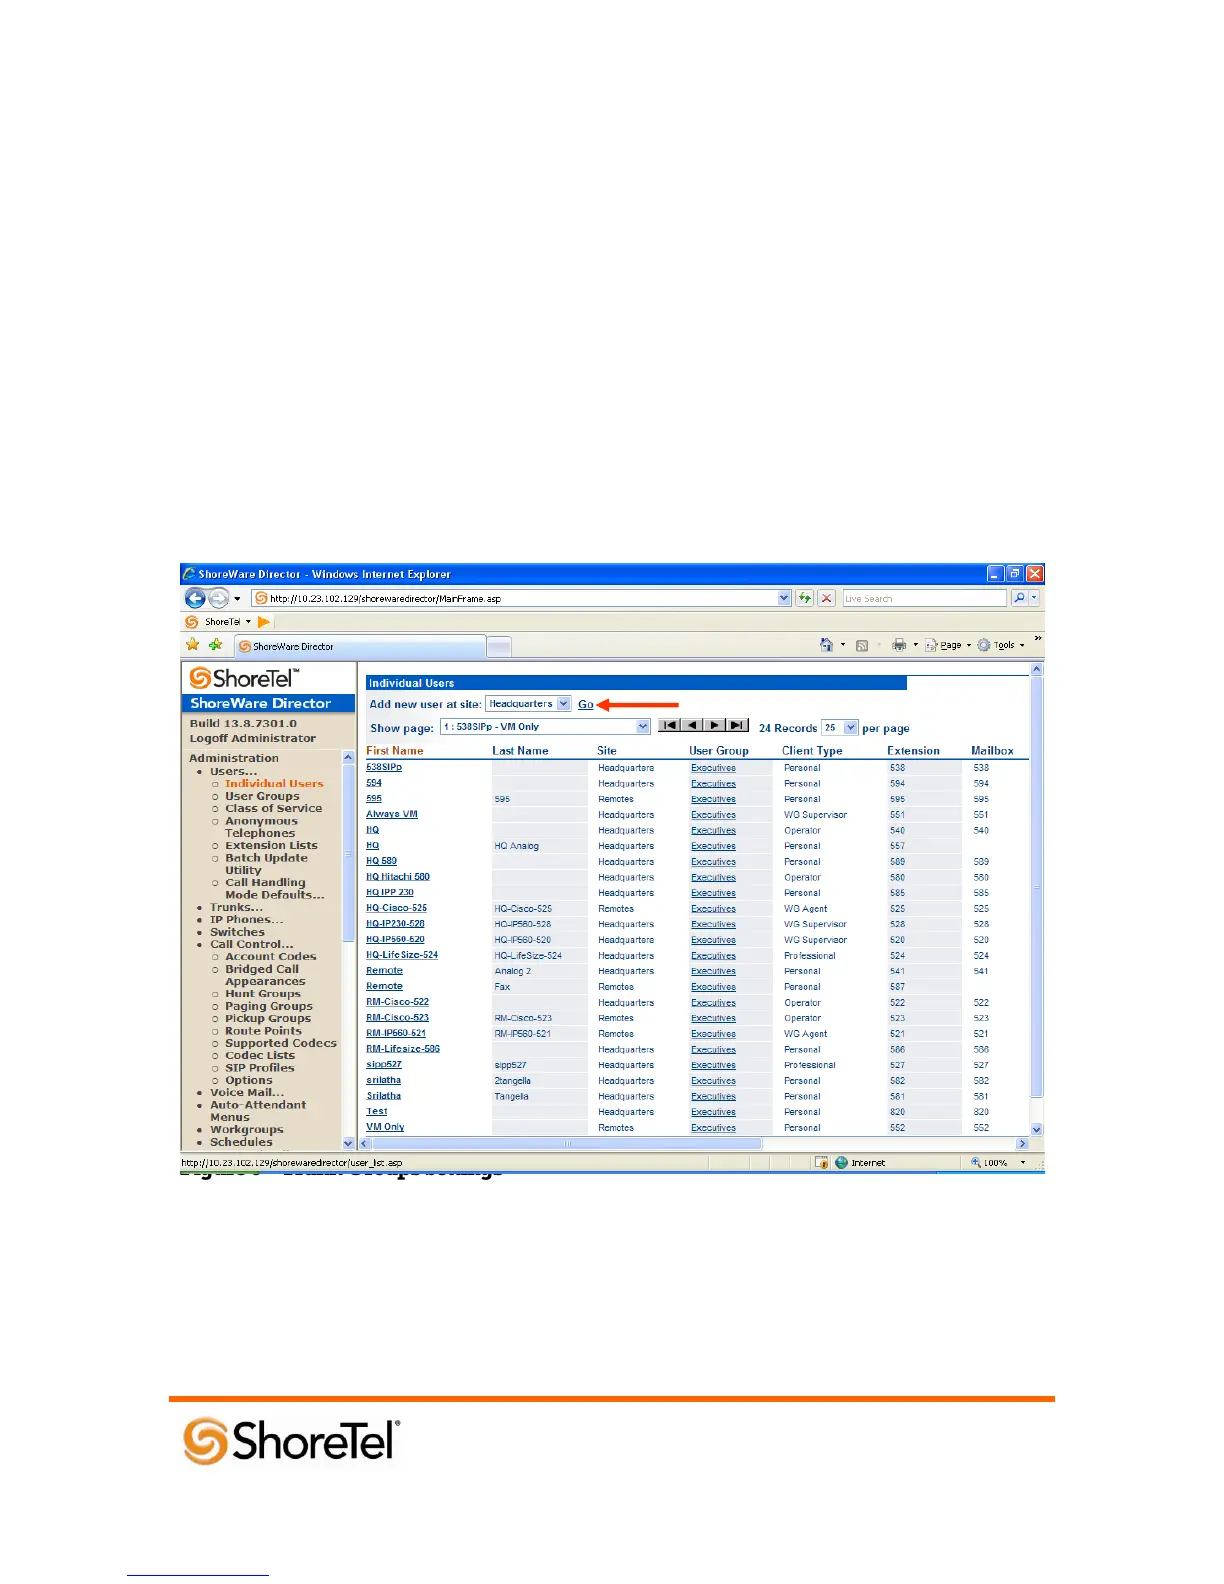Click Executives group in the Srilatha row
Image resolution: width=1224 pixels, height=1584 pixels.
coord(713,1096)
